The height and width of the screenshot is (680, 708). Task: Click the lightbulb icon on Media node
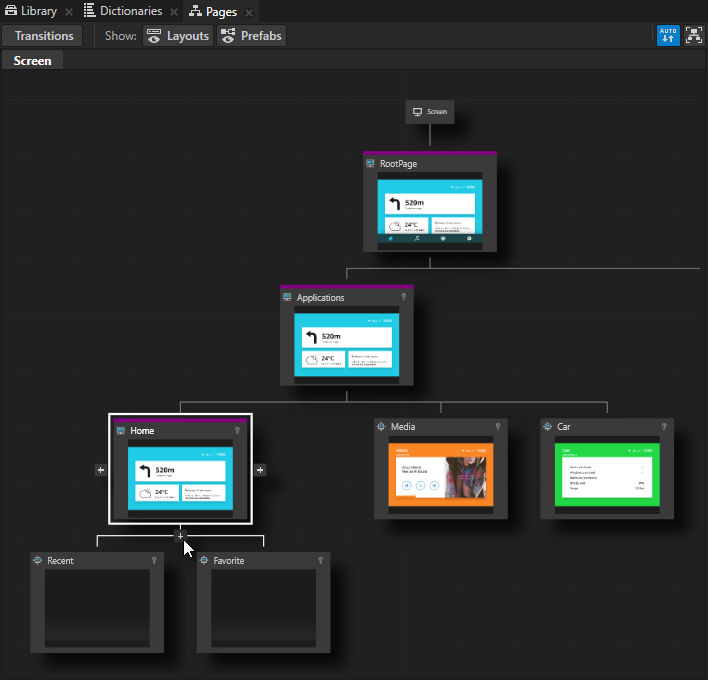pyautogui.click(x=497, y=427)
